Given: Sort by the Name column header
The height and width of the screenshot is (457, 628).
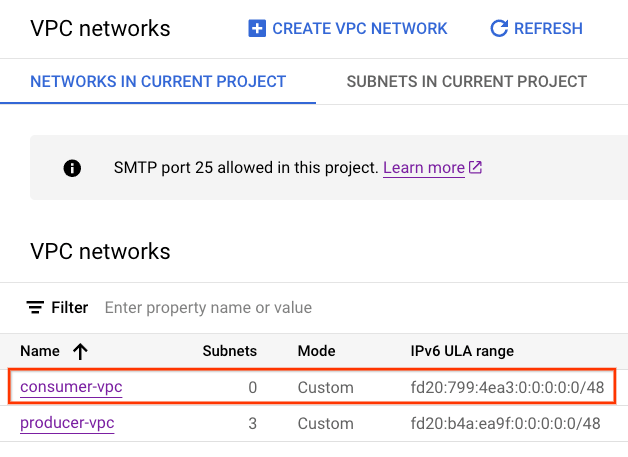Looking at the screenshot, I should pyautogui.click(x=40, y=351).
